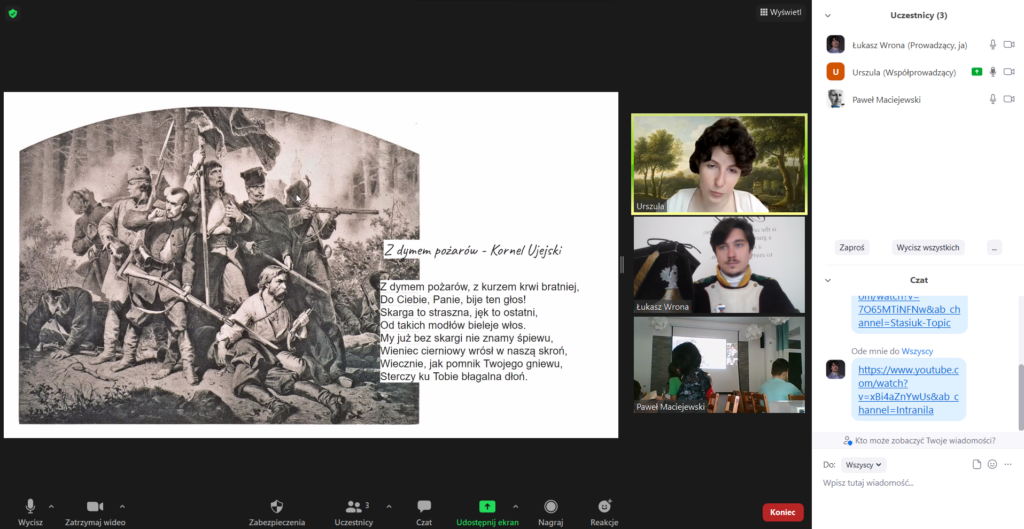
Task: Open the Uczestnicy participants icon in toolbar
Action: coord(353,507)
